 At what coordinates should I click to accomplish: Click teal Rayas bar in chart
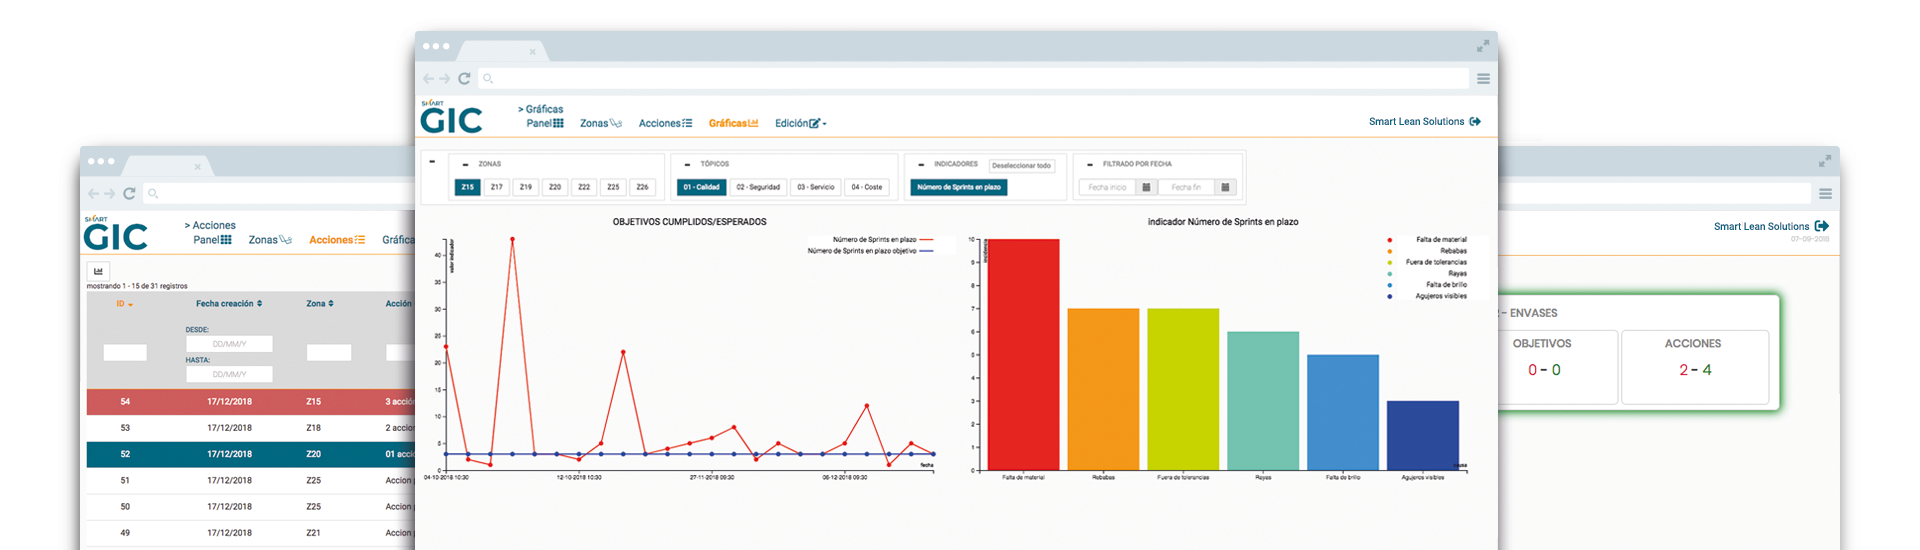[1263, 401]
